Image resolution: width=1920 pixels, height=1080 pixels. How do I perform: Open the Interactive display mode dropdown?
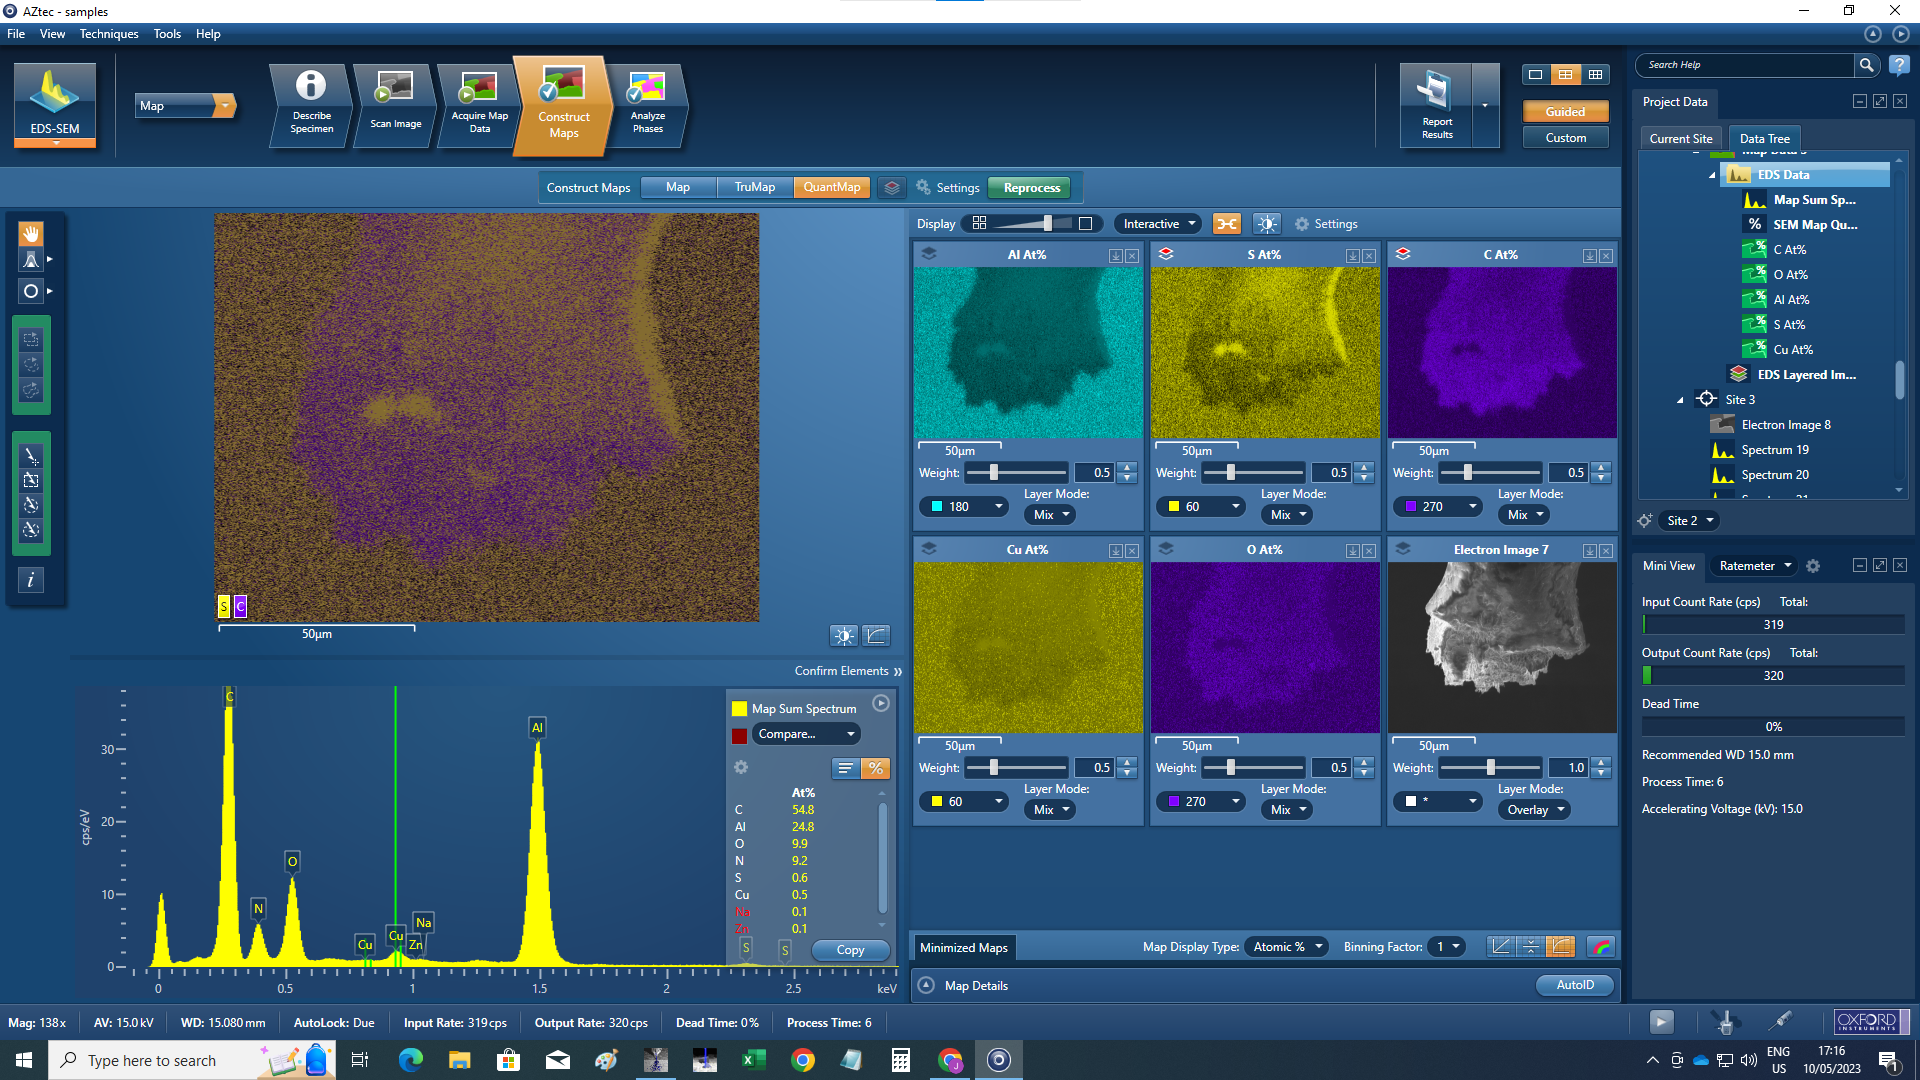tap(1158, 224)
